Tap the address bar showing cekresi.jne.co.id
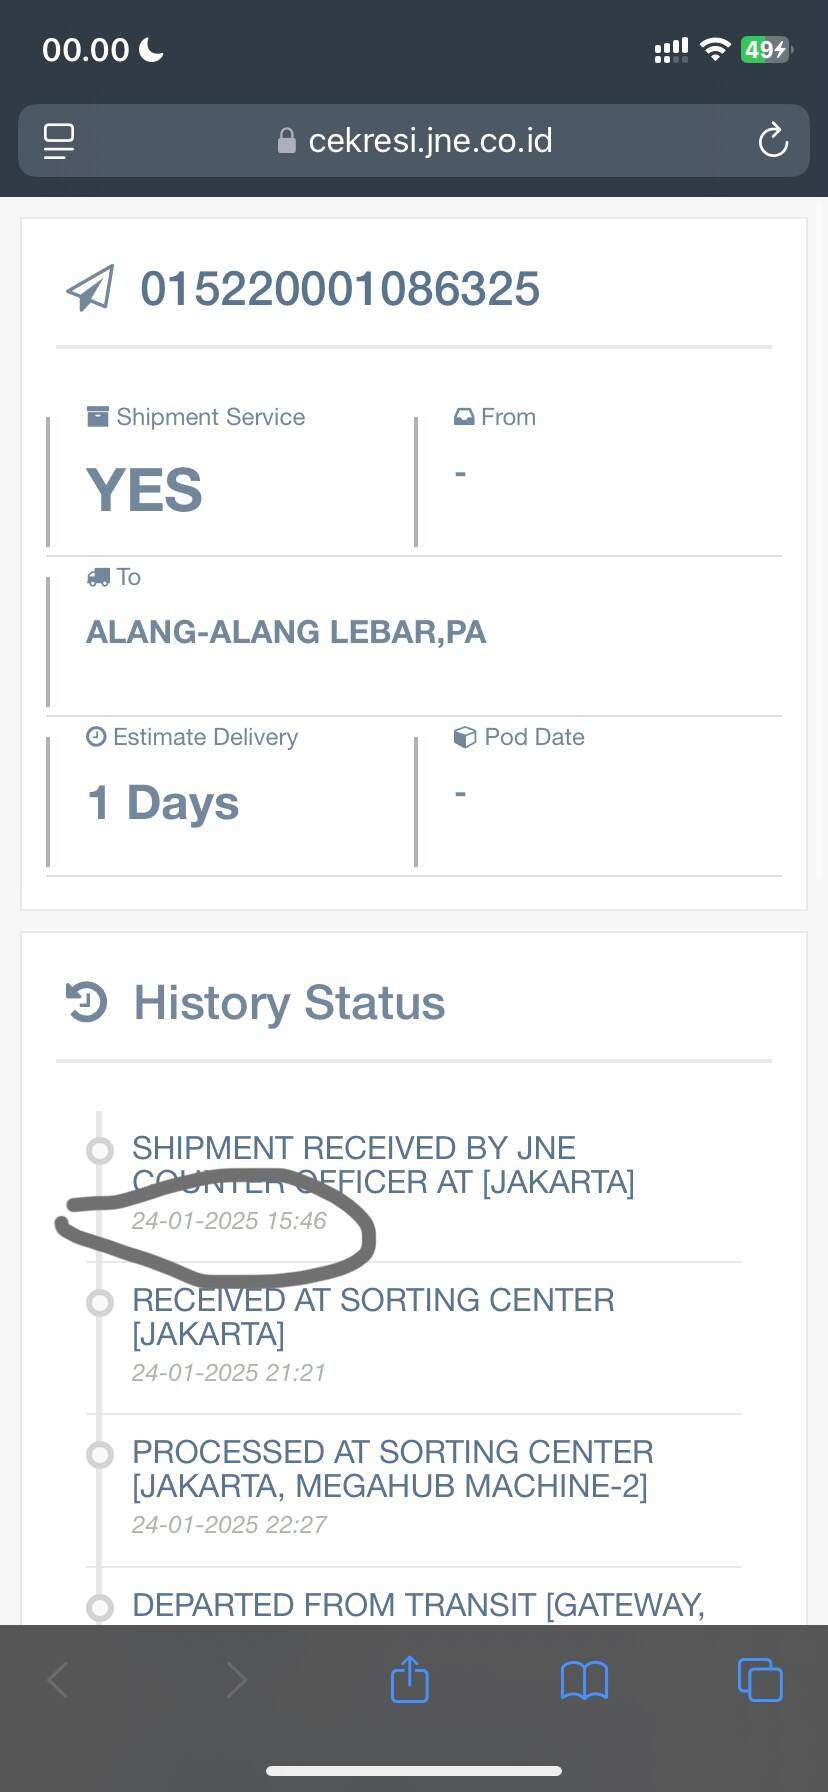This screenshot has height=1792, width=828. pos(430,140)
